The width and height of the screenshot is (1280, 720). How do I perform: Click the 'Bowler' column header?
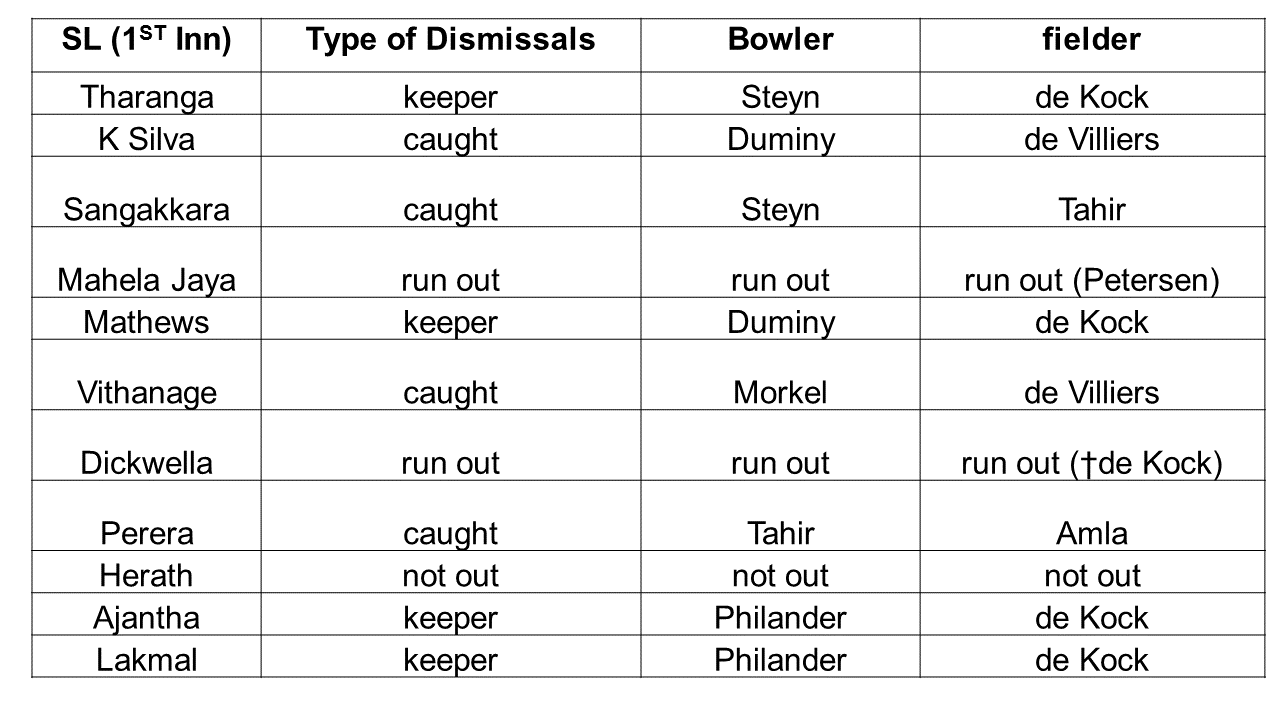tap(780, 39)
